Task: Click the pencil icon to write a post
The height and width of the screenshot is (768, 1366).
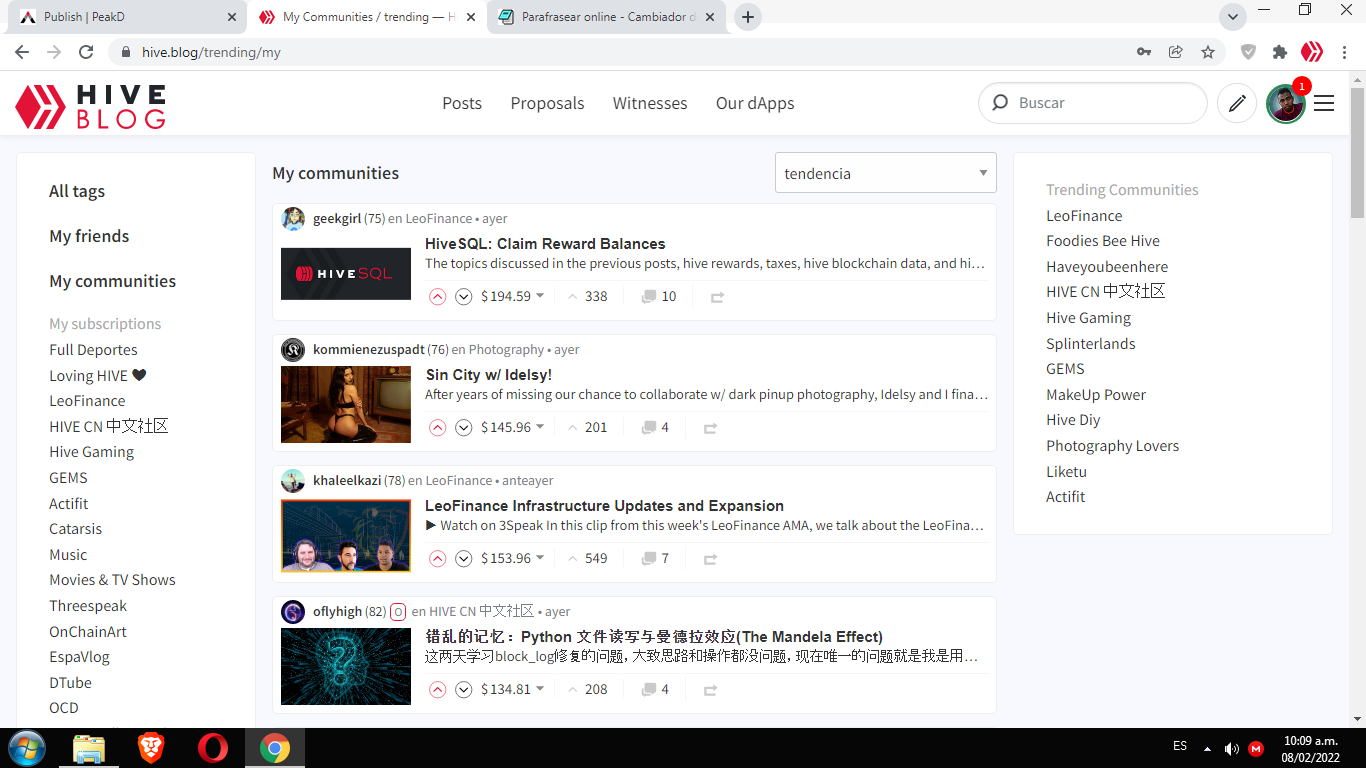Action: click(x=1237, y=103)
